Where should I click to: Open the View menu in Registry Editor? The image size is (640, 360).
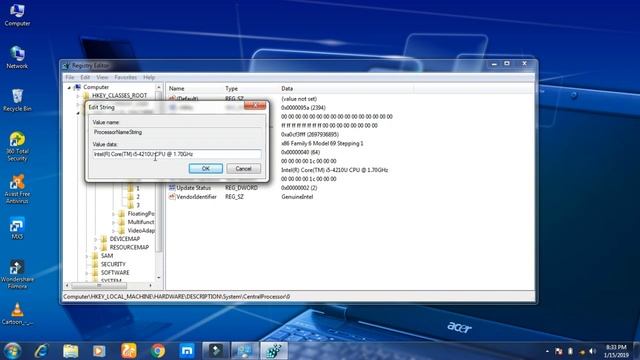102,77
